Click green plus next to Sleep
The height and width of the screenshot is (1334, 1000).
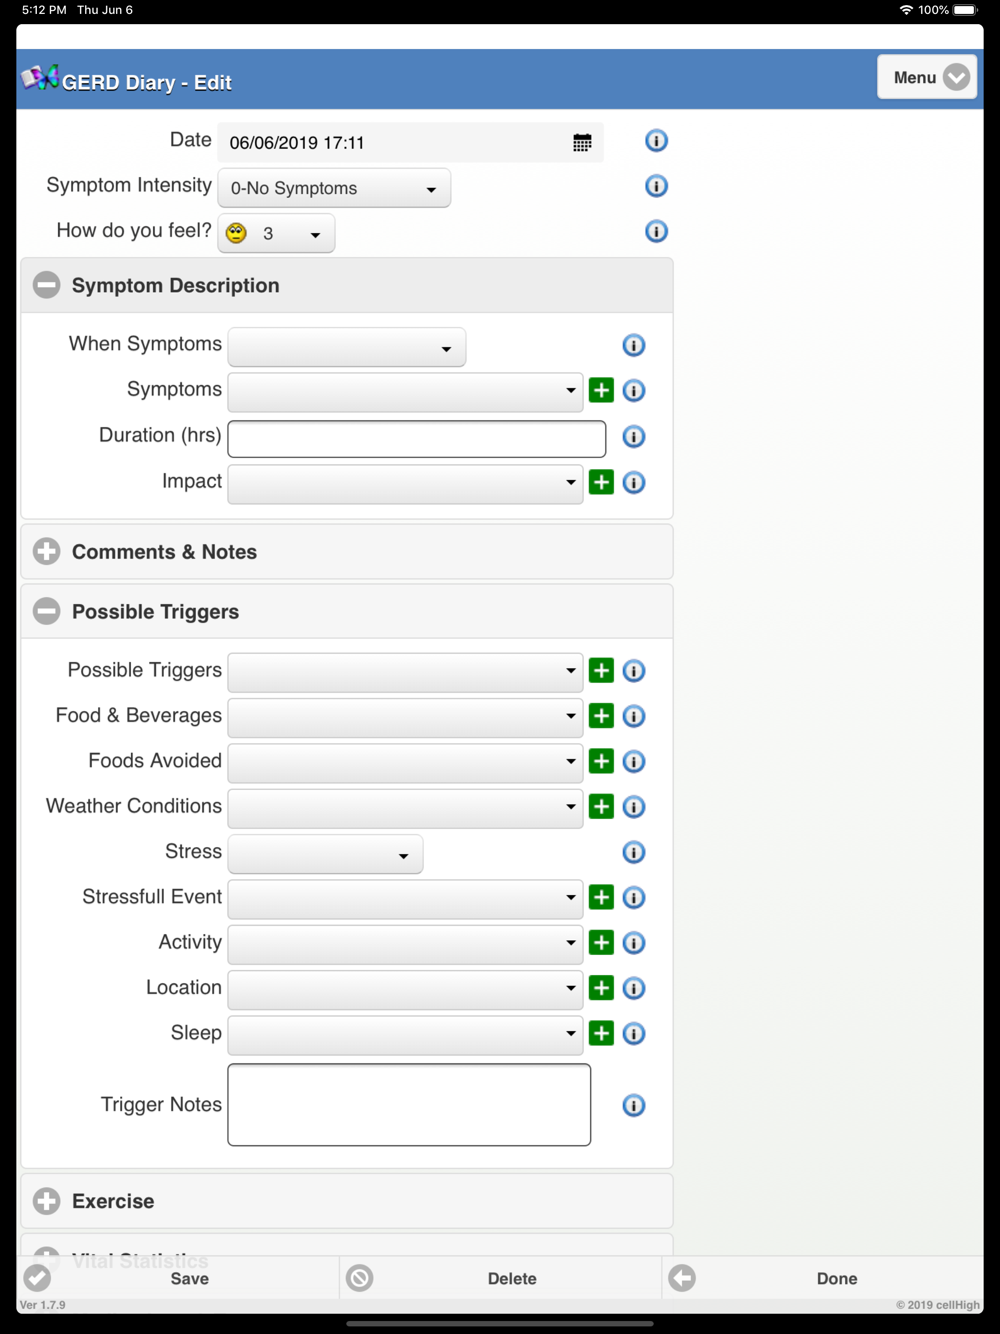601,1033
